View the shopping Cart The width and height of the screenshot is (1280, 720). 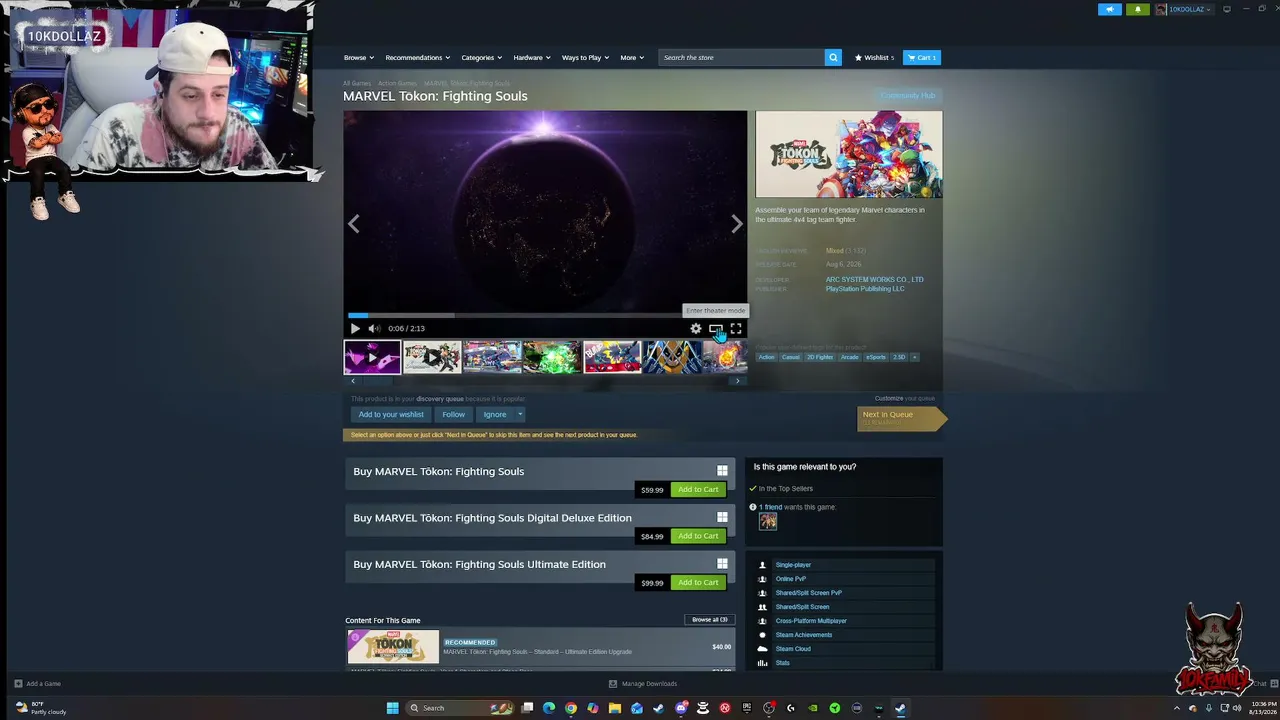922,57
